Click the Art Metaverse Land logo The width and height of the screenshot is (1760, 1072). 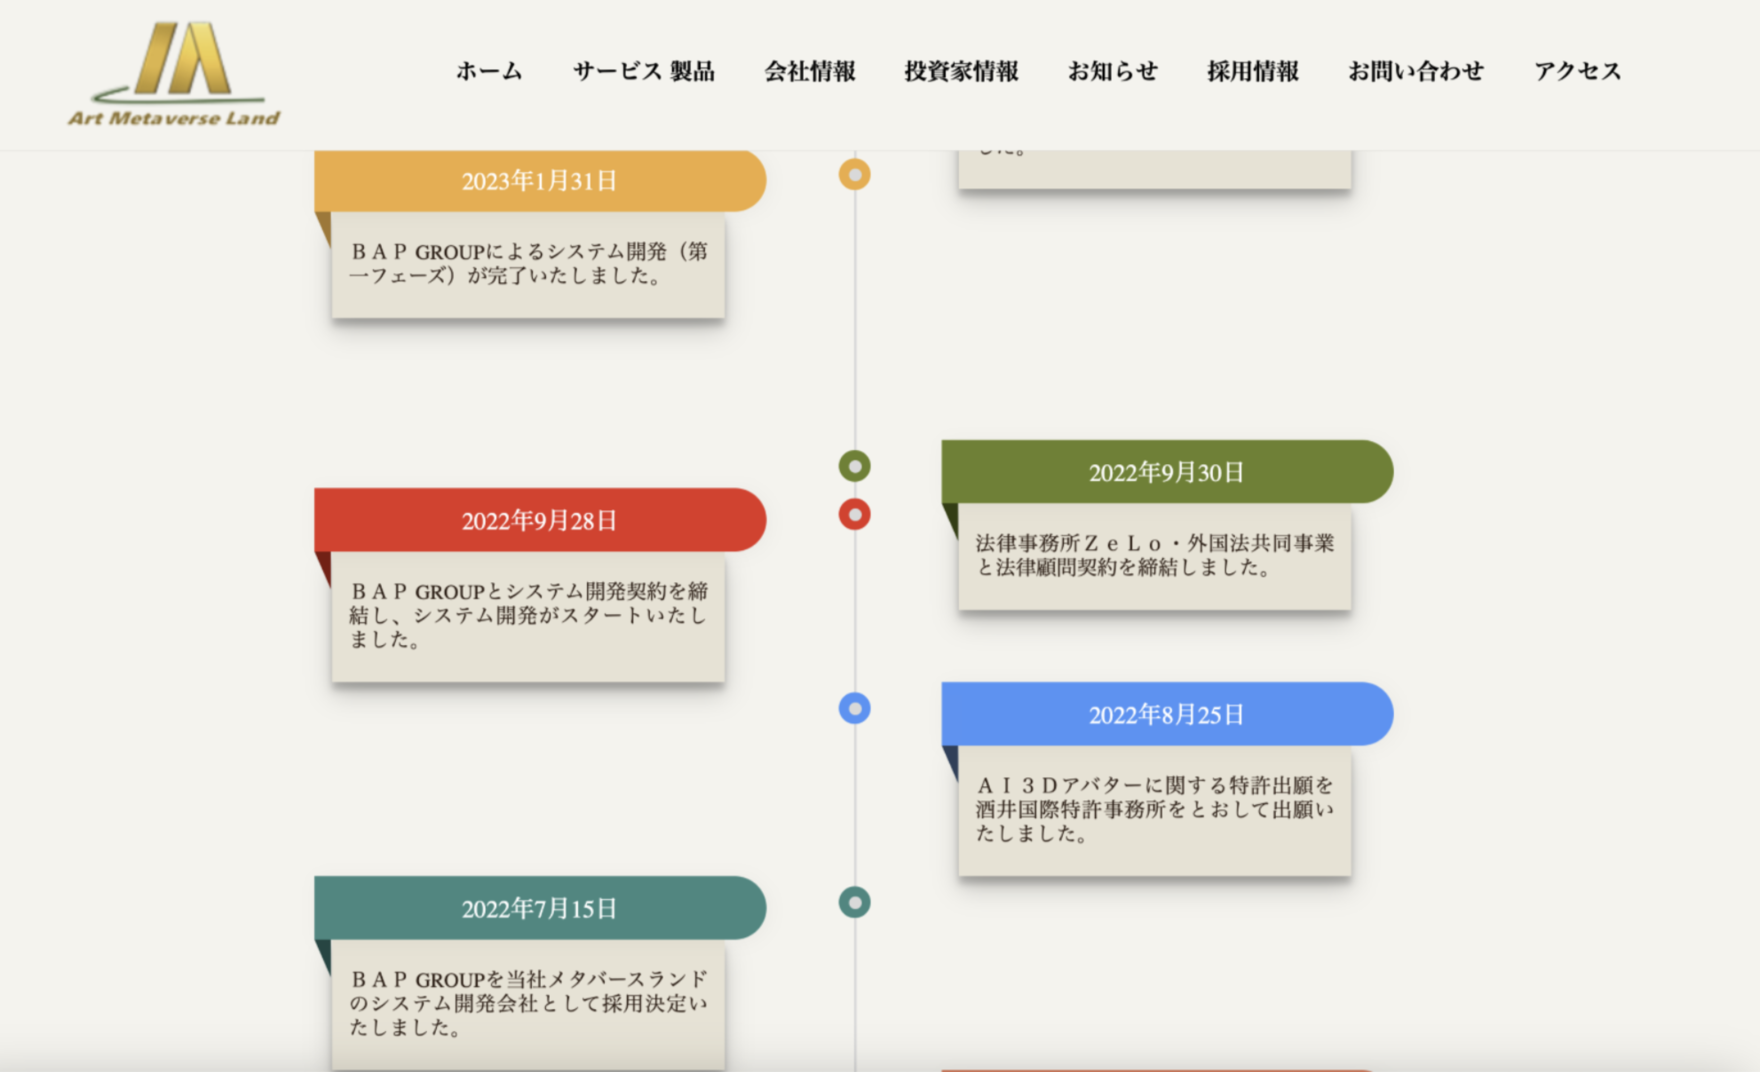click(x=174, y=74)
